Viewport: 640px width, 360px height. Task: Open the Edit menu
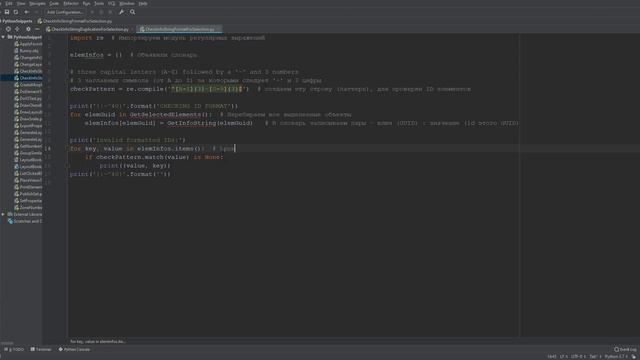point(9,3)
